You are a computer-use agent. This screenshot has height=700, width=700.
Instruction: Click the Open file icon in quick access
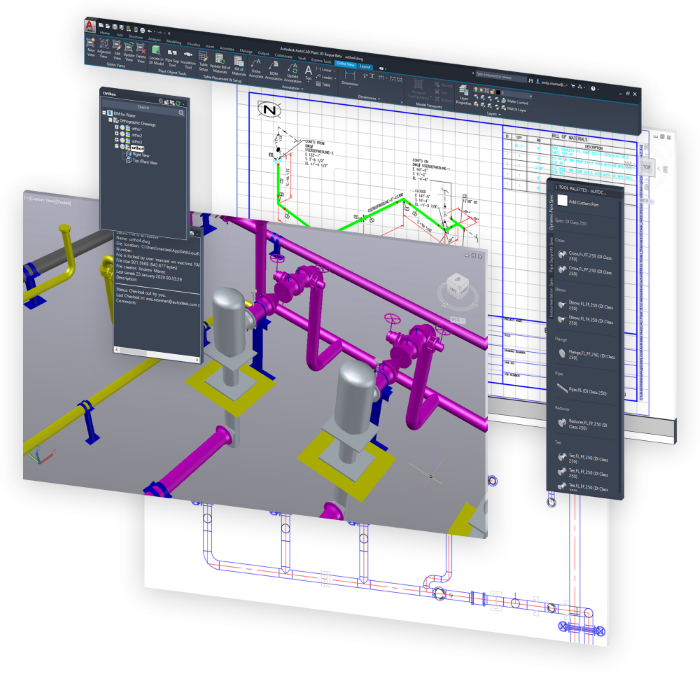[x=108, y=26]
